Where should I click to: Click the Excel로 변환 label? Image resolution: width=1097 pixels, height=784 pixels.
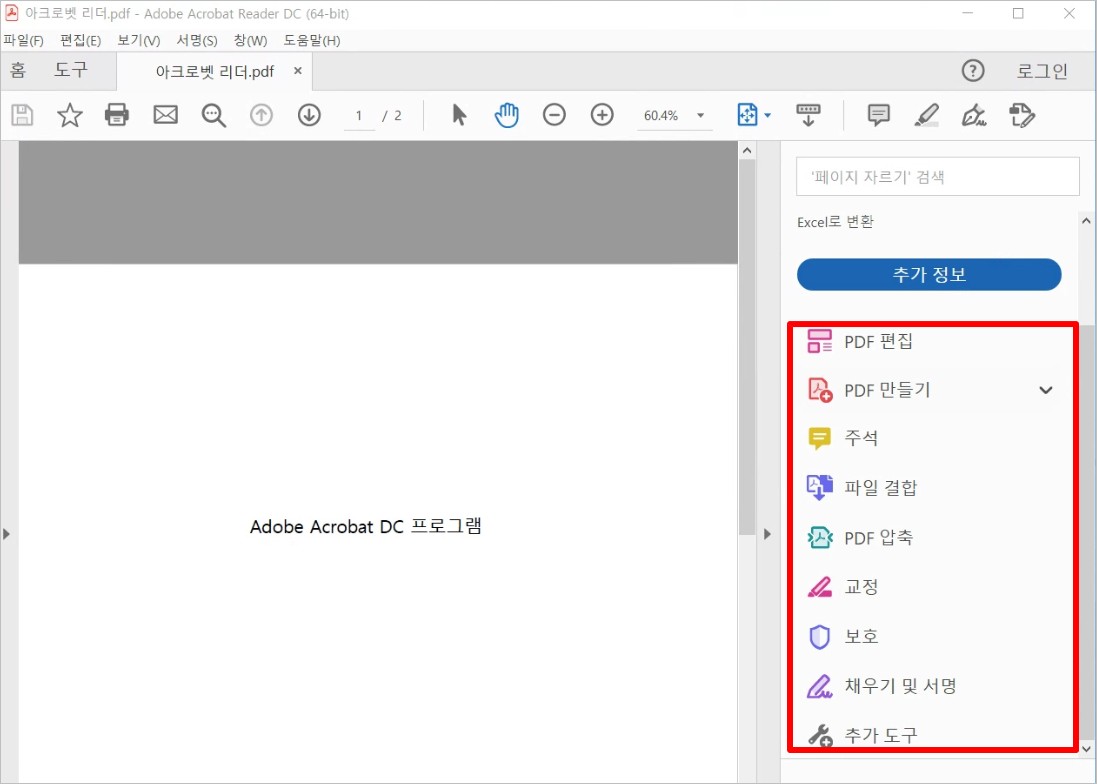835,222
